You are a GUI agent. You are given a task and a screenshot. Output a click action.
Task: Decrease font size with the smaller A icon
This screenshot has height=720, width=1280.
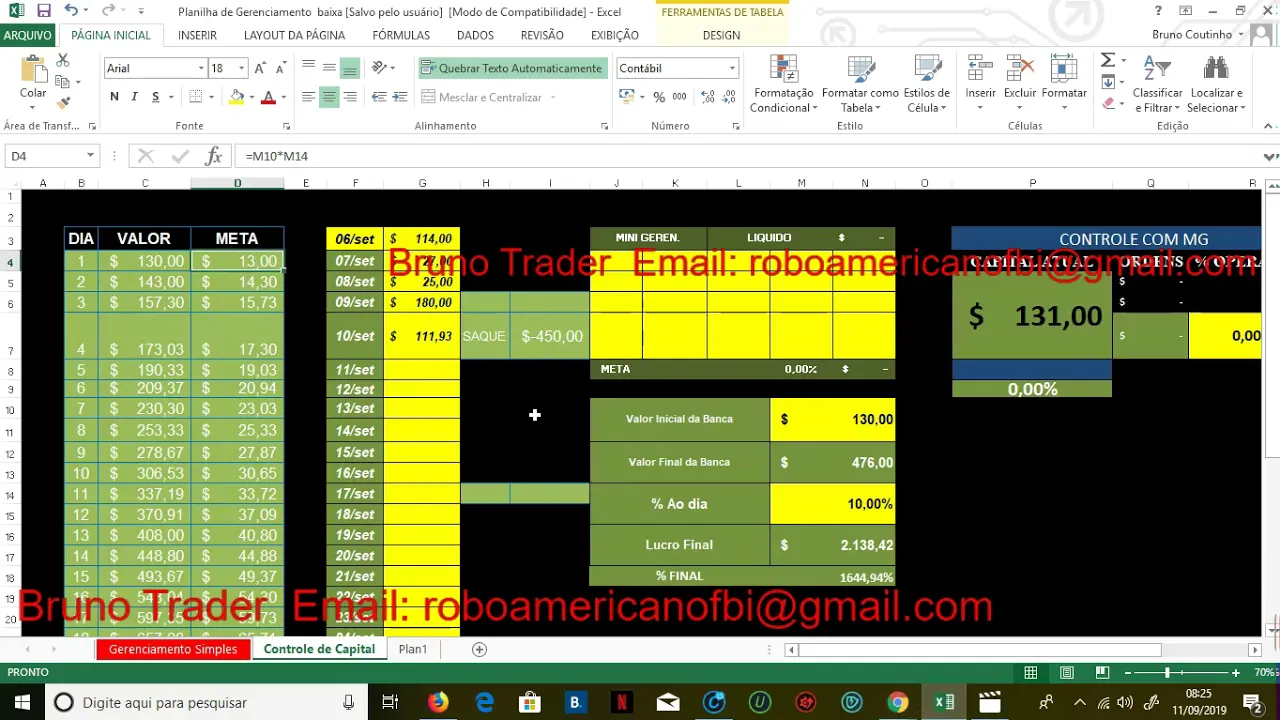[x=281, y=68]
